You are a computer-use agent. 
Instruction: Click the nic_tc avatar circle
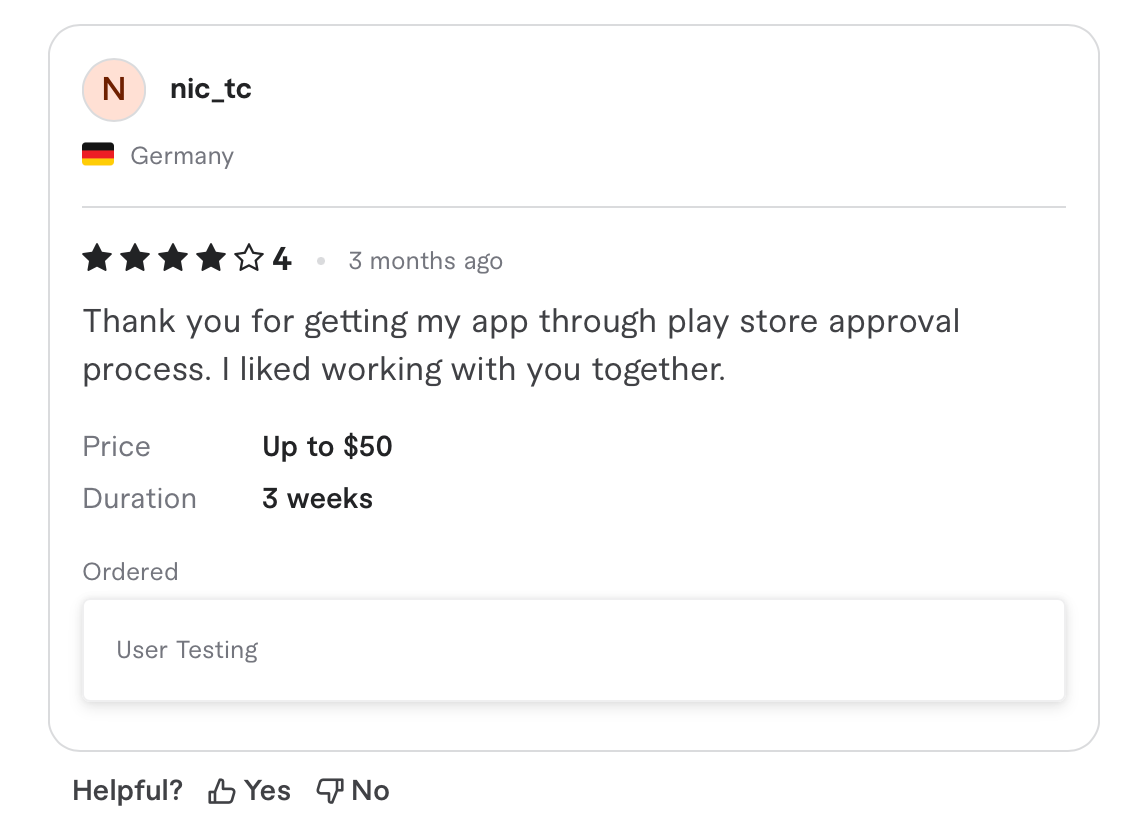click(114, 90)
